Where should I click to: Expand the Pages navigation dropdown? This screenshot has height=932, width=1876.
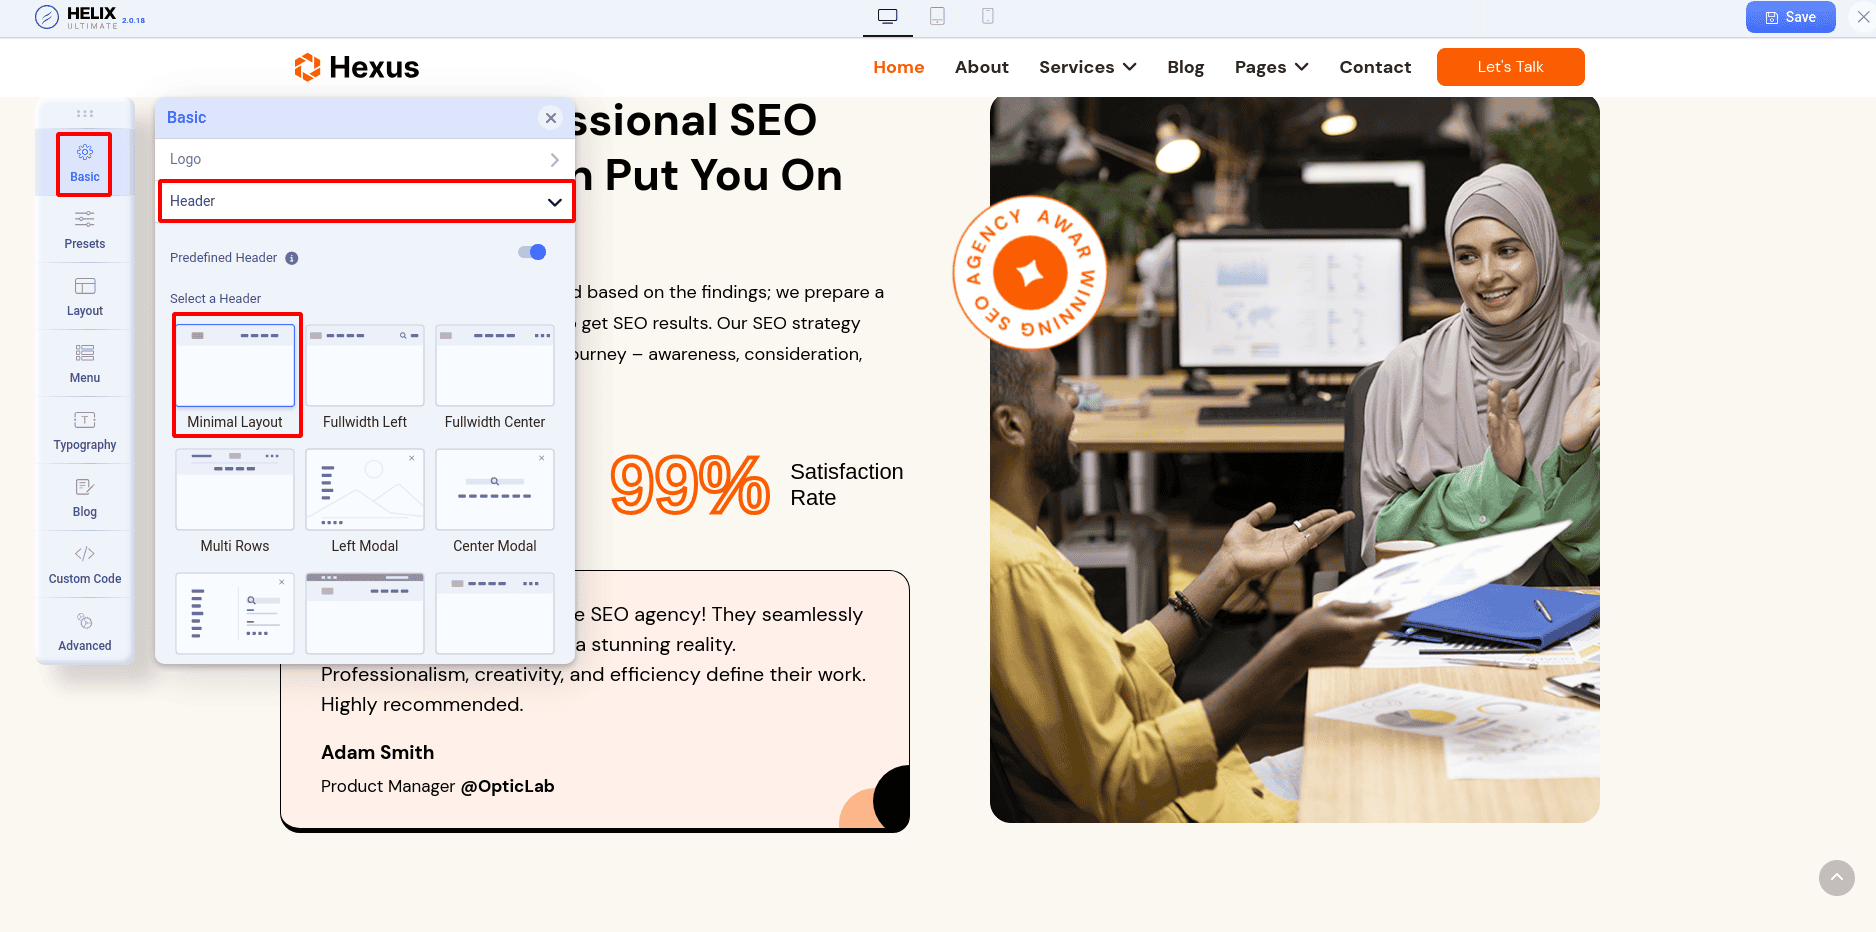coord(1271,67)
